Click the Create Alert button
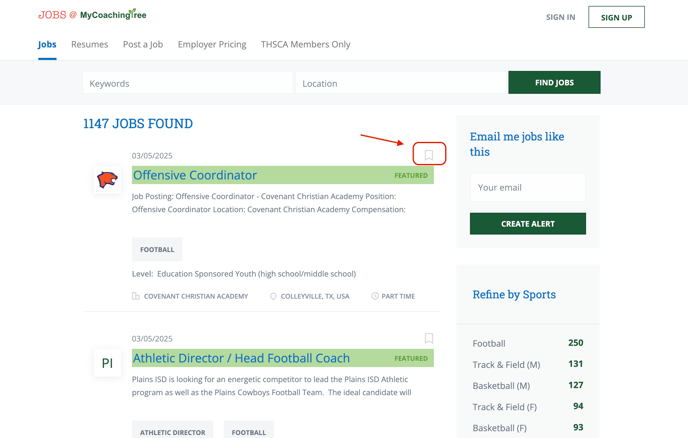The width and height of the screenshot is (688, 438). click(528, 224)
